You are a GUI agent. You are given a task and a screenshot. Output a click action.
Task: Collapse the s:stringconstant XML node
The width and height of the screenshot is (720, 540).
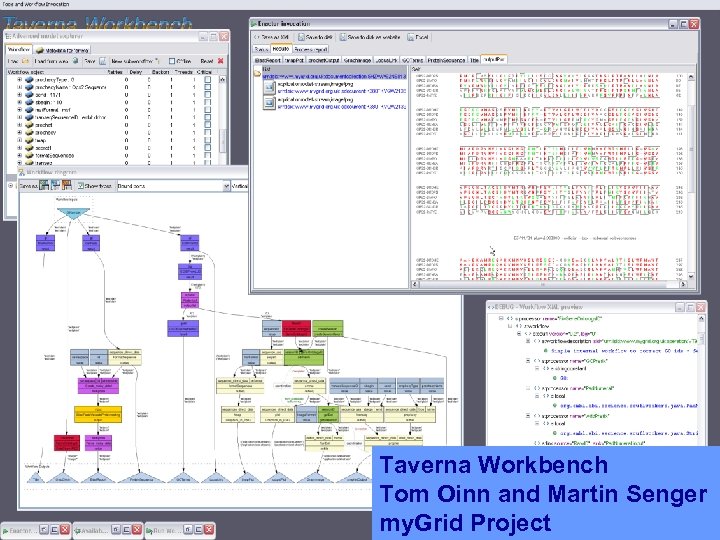(537, 369)
